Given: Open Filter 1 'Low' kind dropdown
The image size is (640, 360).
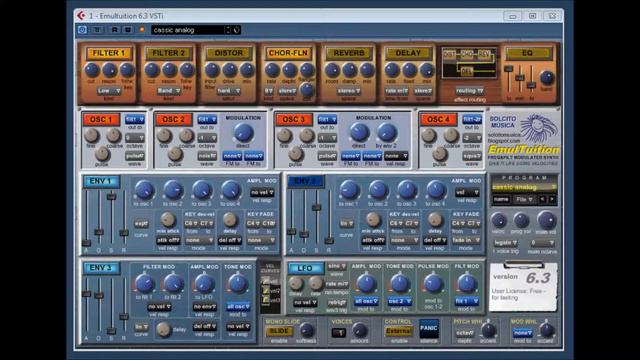Looking at the screenshot, I should (x=109, y=91).
